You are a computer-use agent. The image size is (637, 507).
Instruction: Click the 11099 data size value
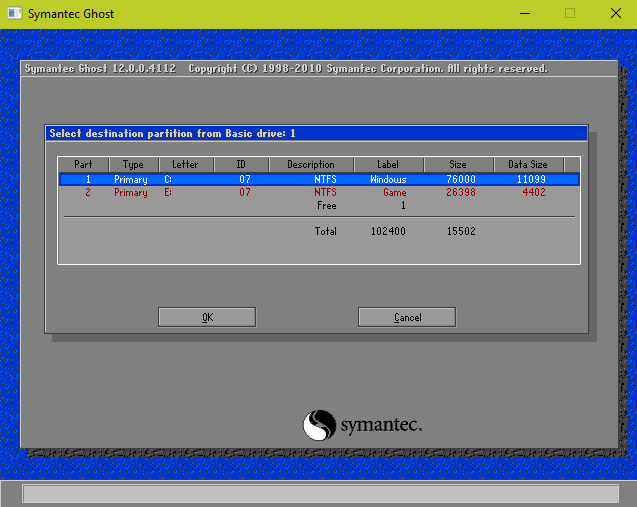pos(531,179)
